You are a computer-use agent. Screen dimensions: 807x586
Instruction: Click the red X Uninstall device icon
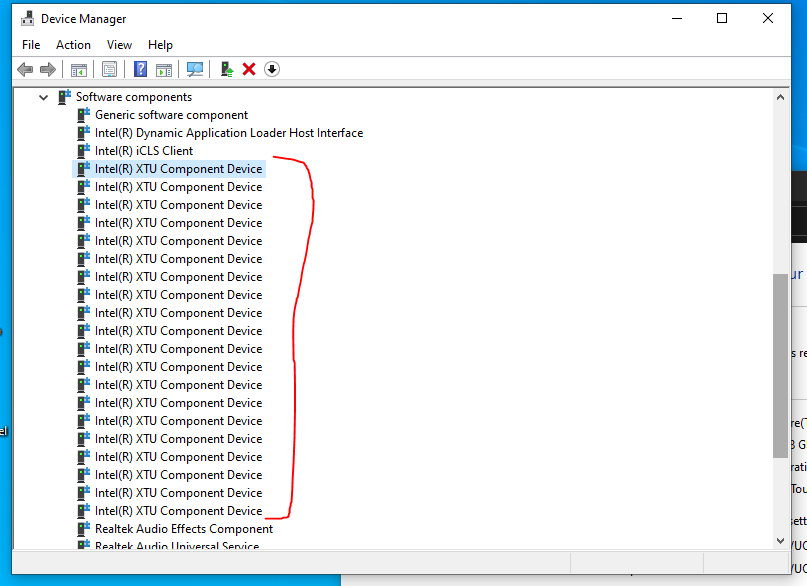[x=249, y=69]
